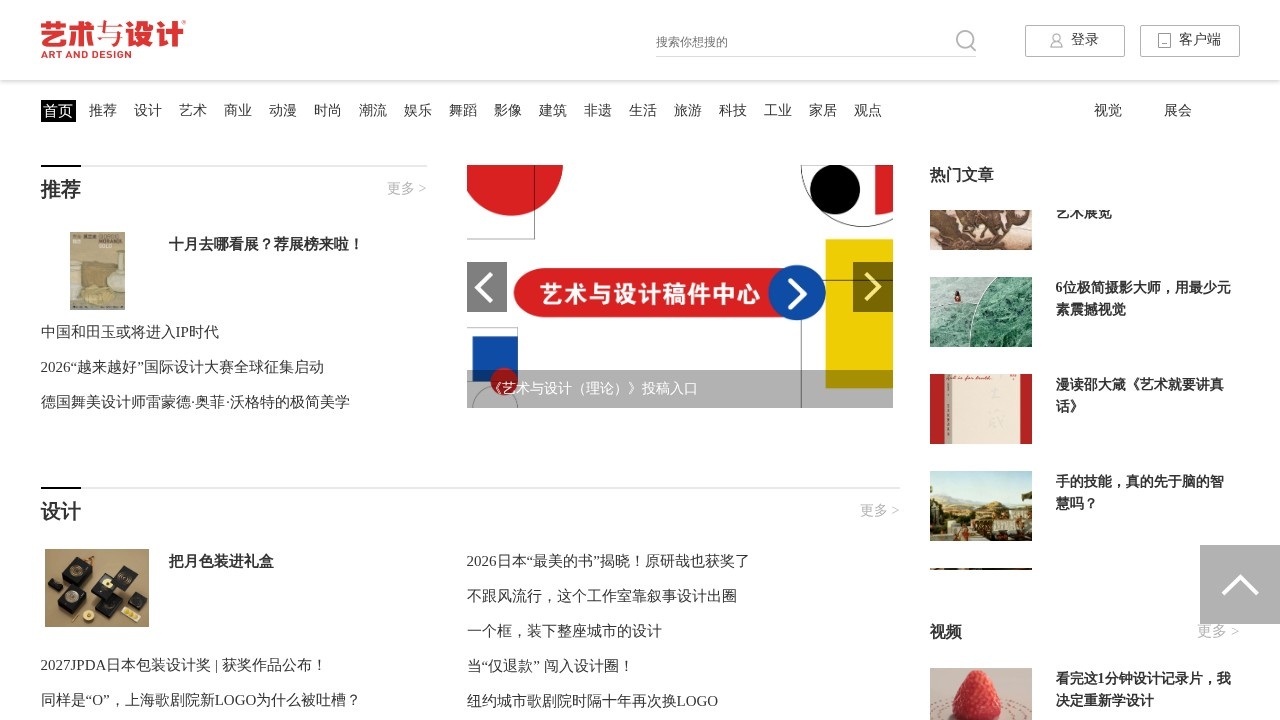Open 漫读邵大箴《艺术就要讲真话》 article
This screenshot has width=1280, height=720.
click(1140, 395)
